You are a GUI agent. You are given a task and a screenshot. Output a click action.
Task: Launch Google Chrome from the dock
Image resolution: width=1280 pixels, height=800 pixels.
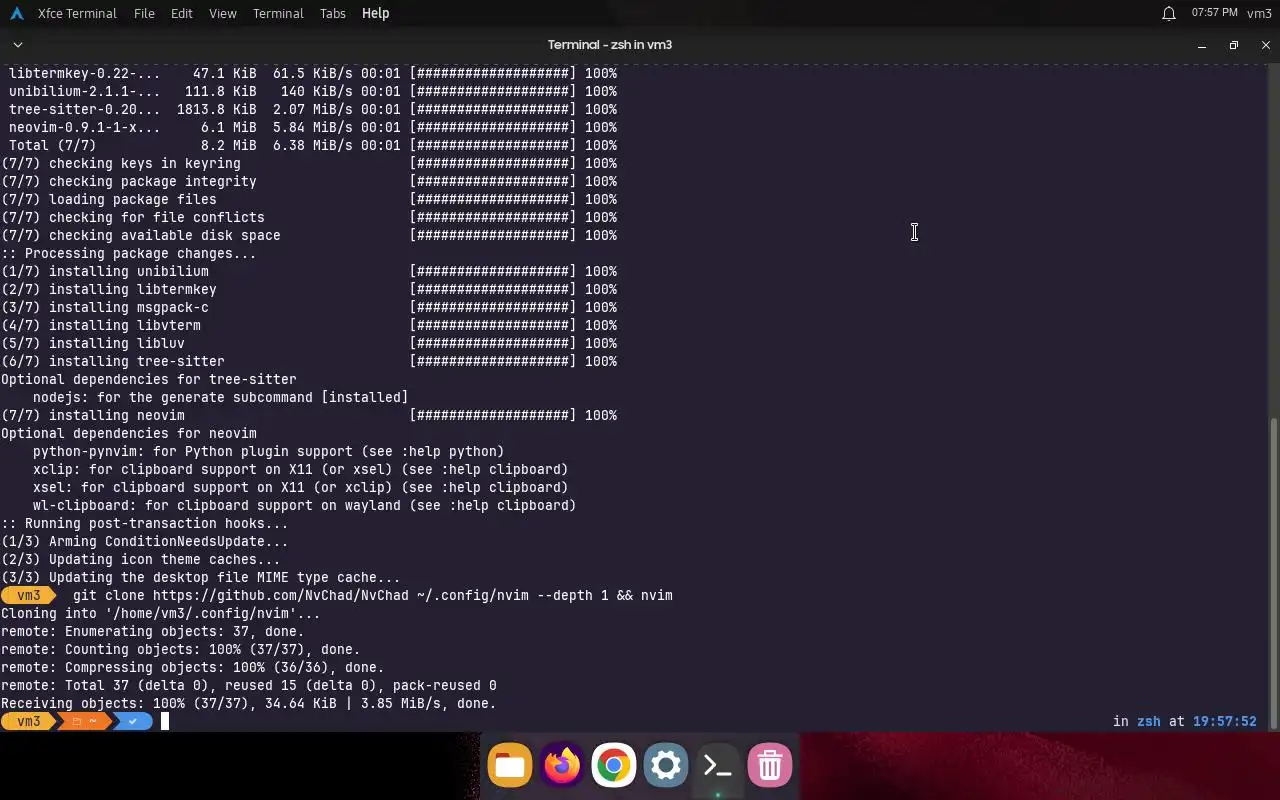click(x=614, y=766)
